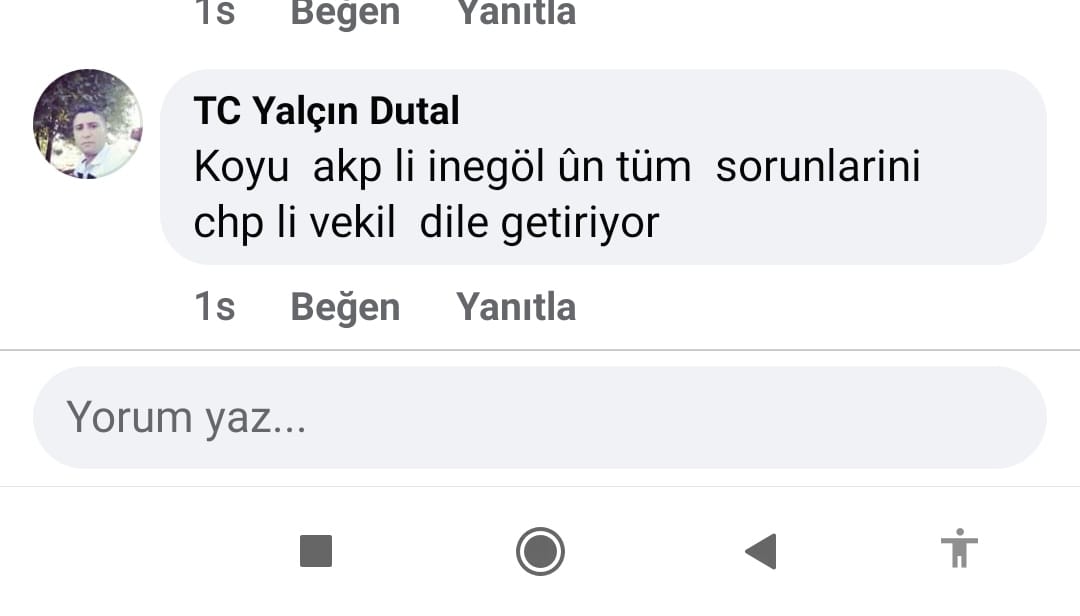Click the 'Yorum yaz...' comment field

(540, 418)
